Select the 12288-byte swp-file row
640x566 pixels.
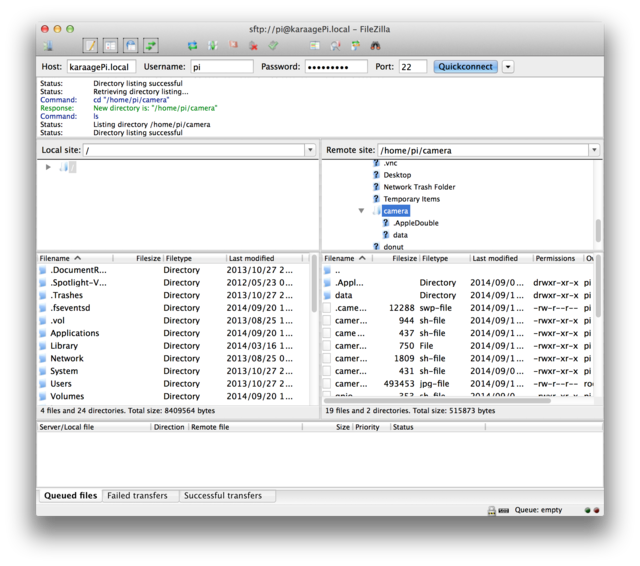(x=457, y=308)
